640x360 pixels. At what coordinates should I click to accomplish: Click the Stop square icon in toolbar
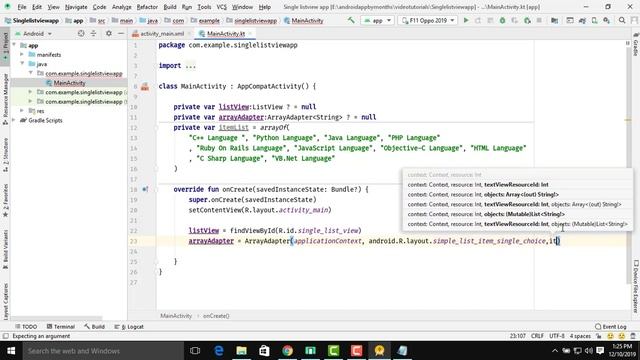point(540,20)
